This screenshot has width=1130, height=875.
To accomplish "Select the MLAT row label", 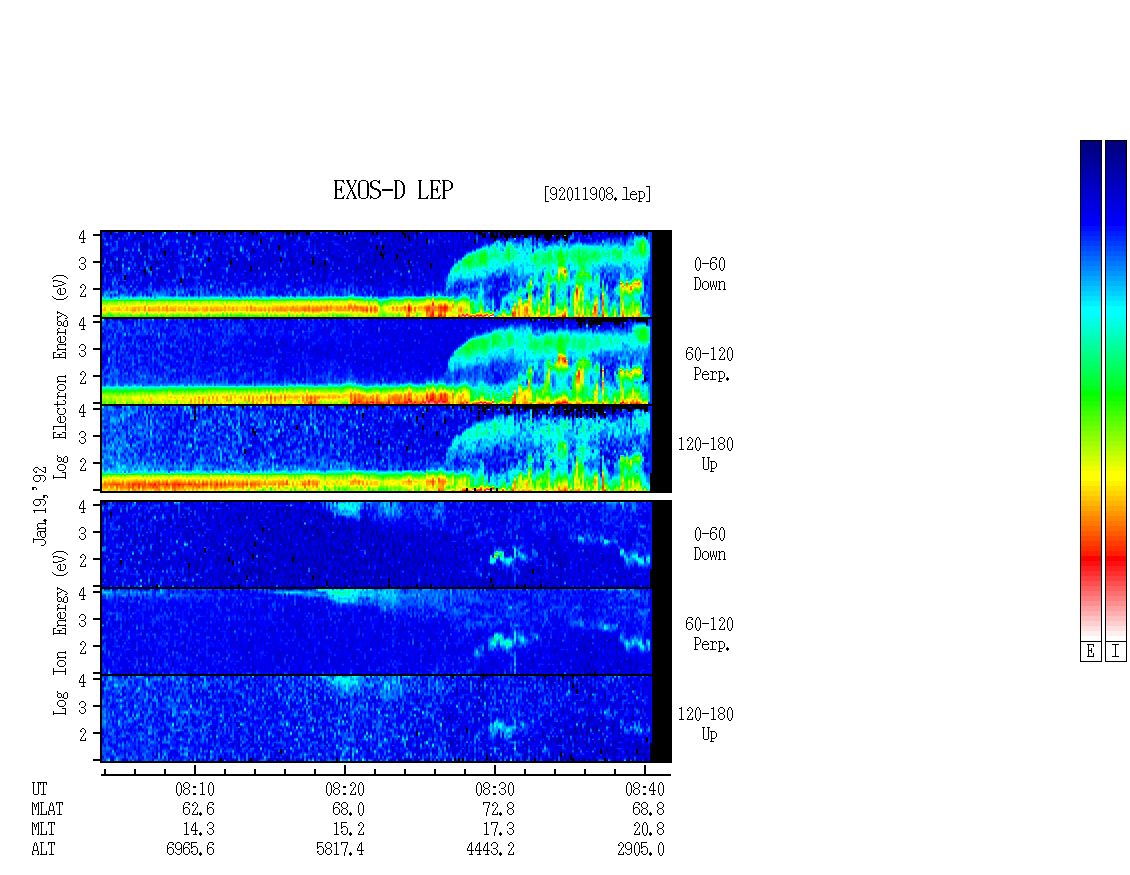I will click(47, 809).
